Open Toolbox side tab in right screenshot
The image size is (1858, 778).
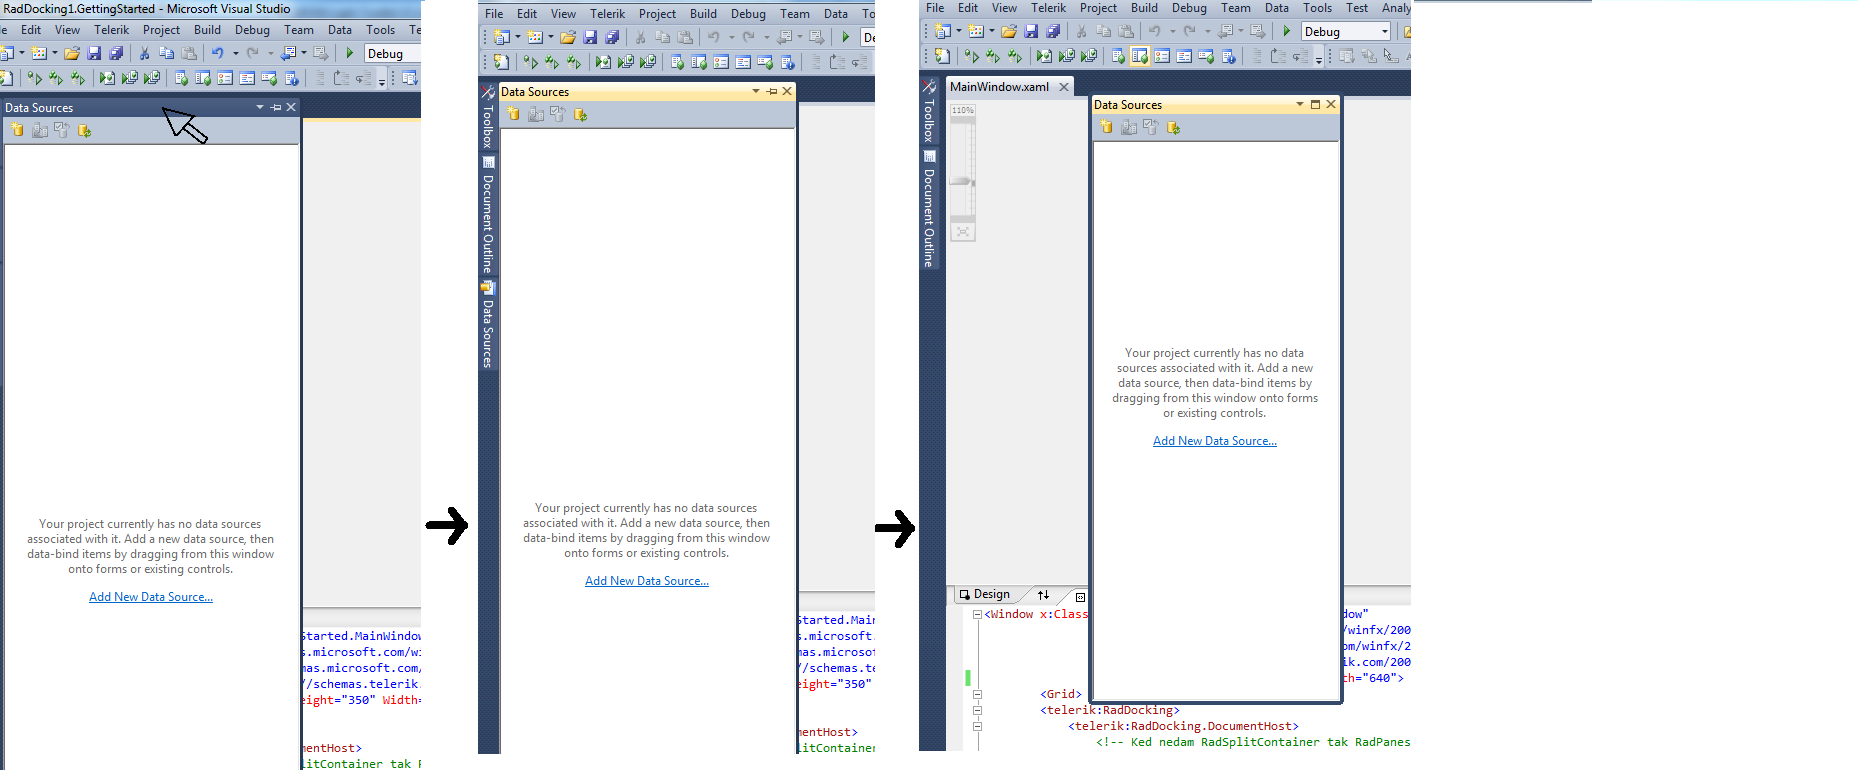click(929, 113)
